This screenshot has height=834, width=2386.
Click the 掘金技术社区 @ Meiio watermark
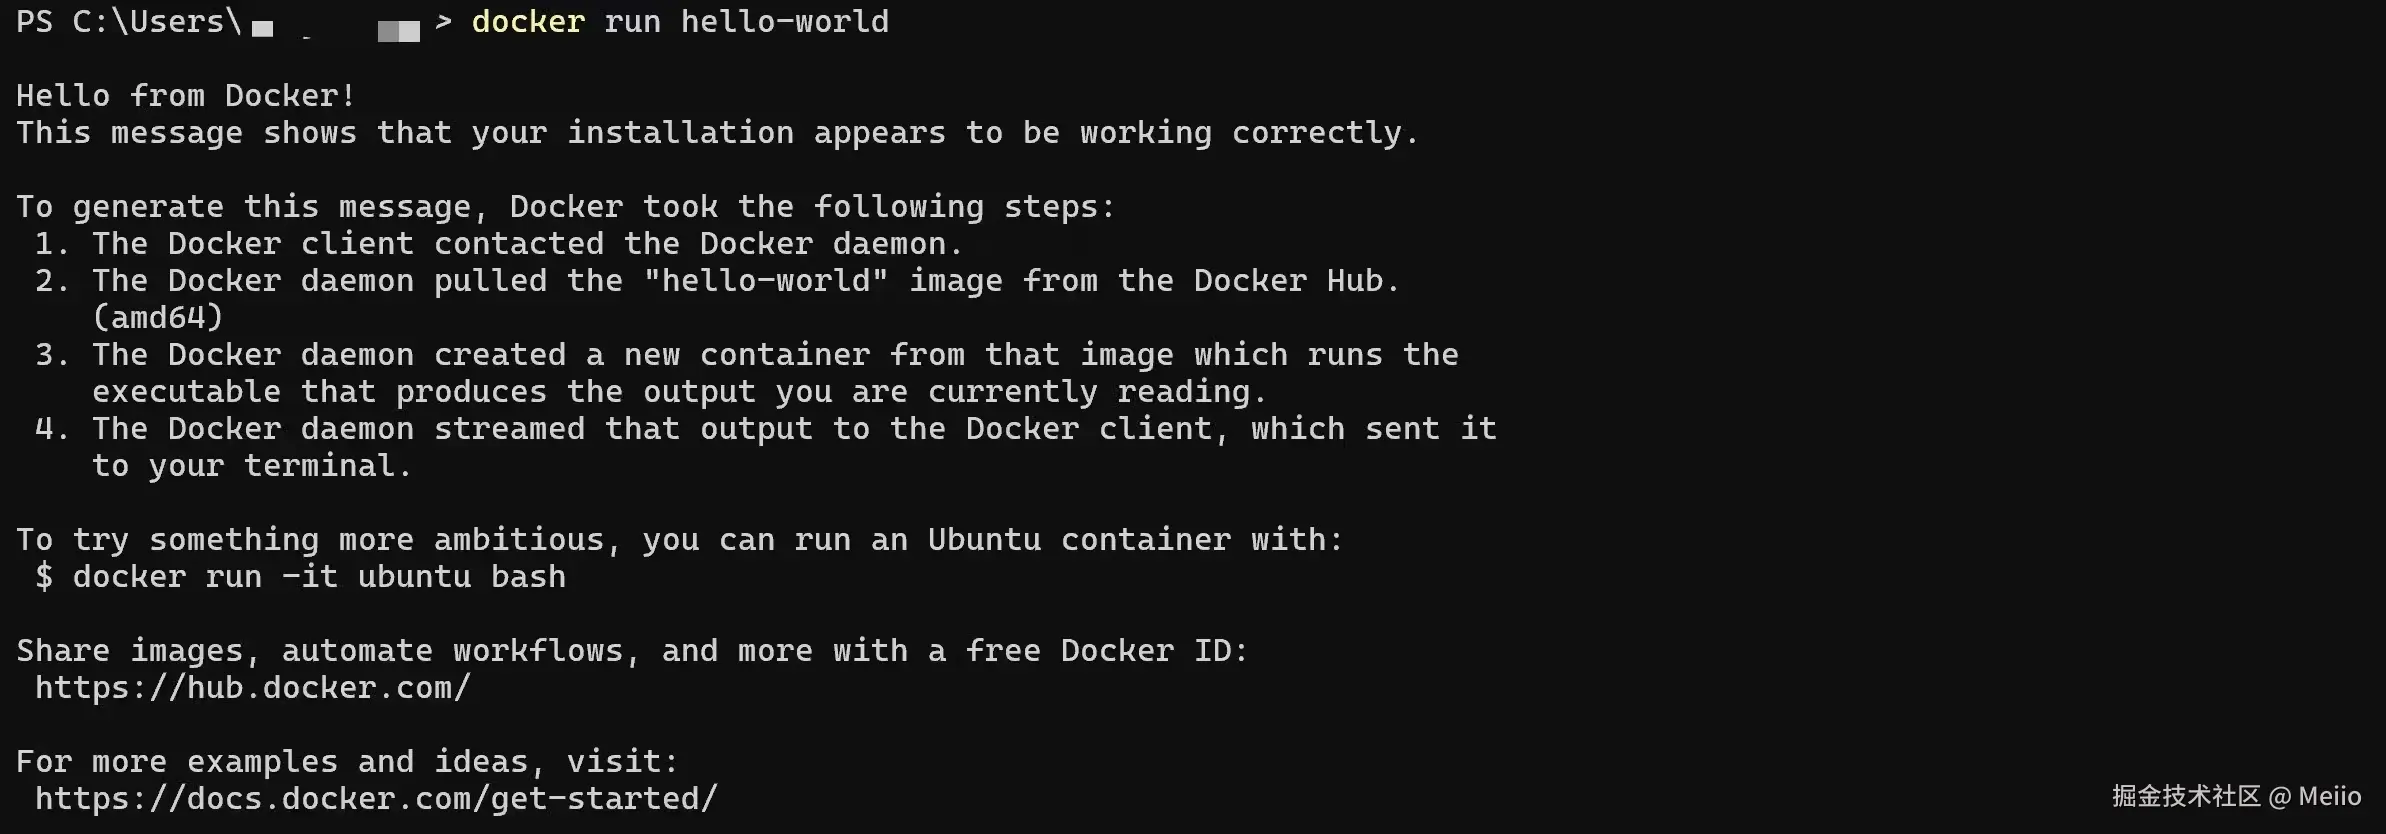click(x=2236, y=796)
